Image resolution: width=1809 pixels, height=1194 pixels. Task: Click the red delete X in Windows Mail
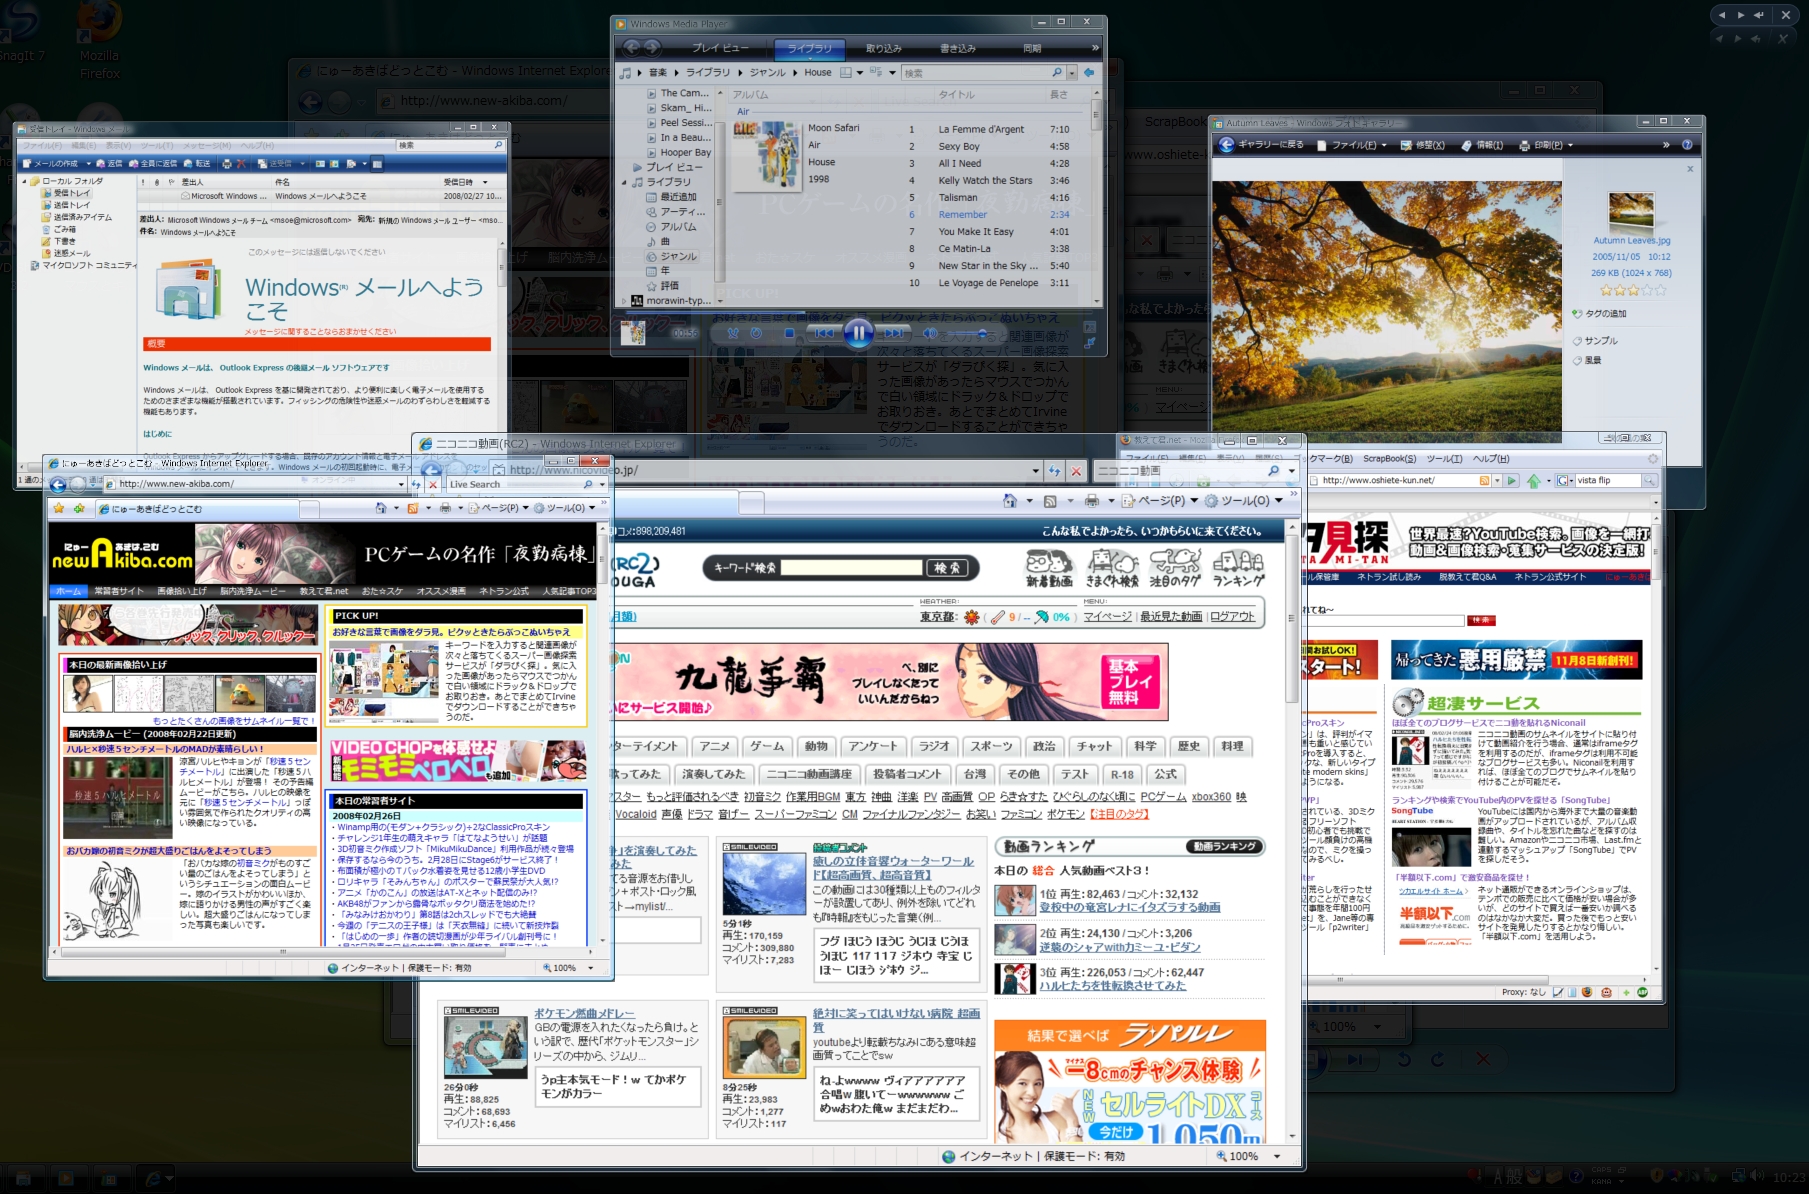[242, 163]
